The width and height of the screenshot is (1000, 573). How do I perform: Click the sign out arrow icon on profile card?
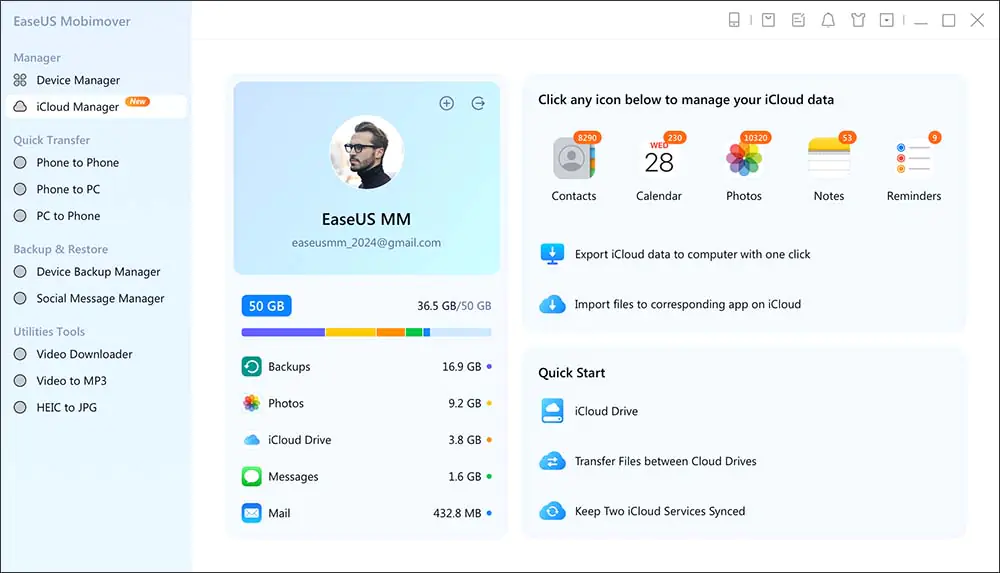(x=478, y=103)
